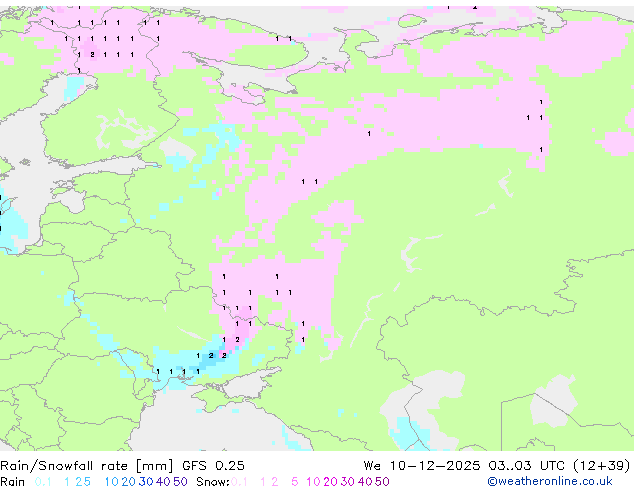Click the snow legend value 10

tap(313, 482)
